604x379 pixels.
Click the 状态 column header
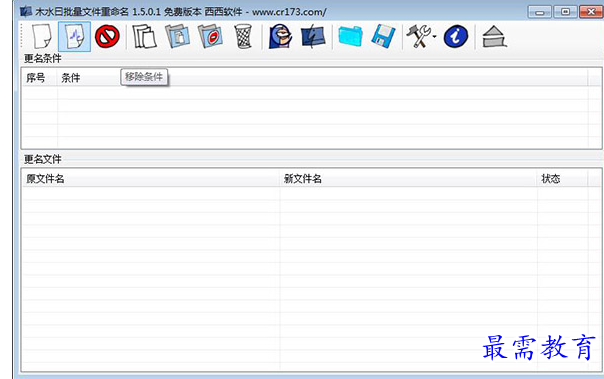coord(563,179)
